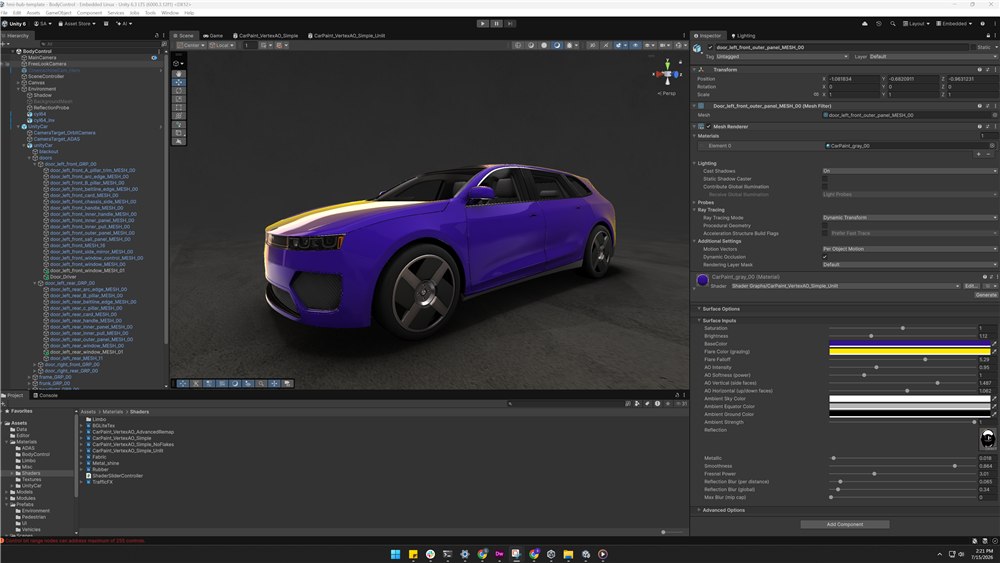Click the help icon in the top bar
The image size is (1000, 563).
tap(983, 24)
